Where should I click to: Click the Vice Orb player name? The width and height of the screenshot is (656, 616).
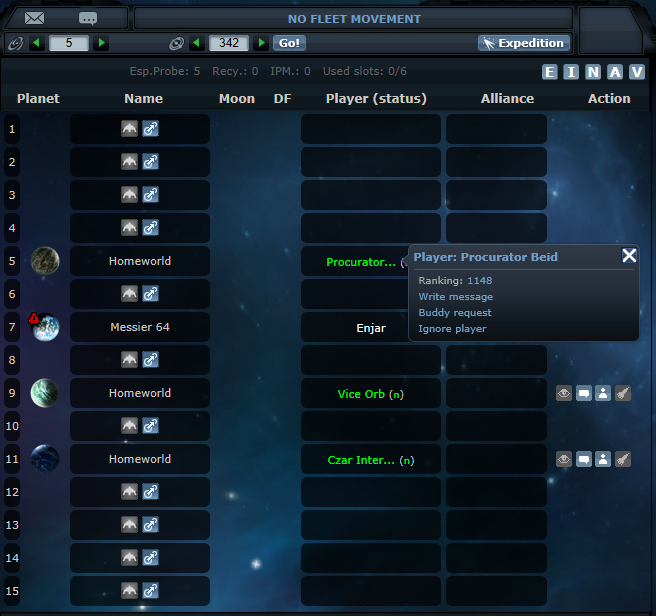point(361,394)
